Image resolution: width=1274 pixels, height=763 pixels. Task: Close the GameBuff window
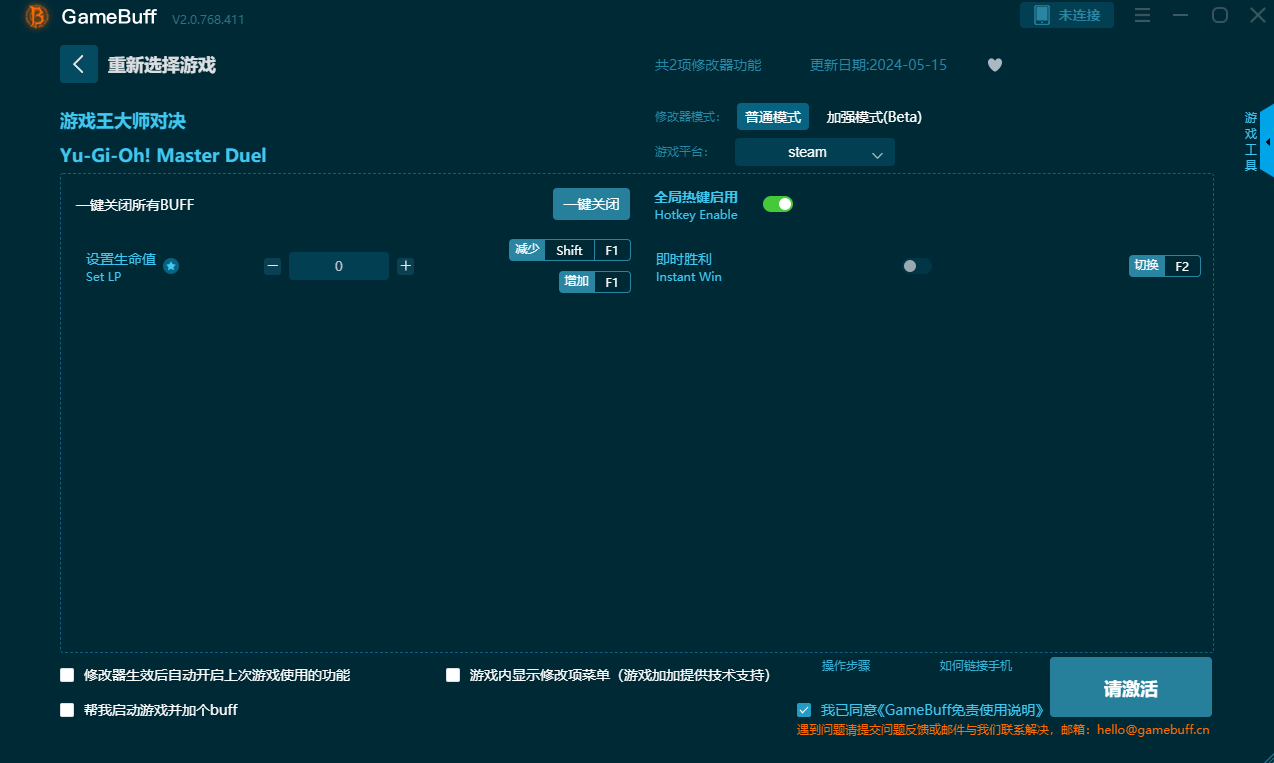[1258, 15]
